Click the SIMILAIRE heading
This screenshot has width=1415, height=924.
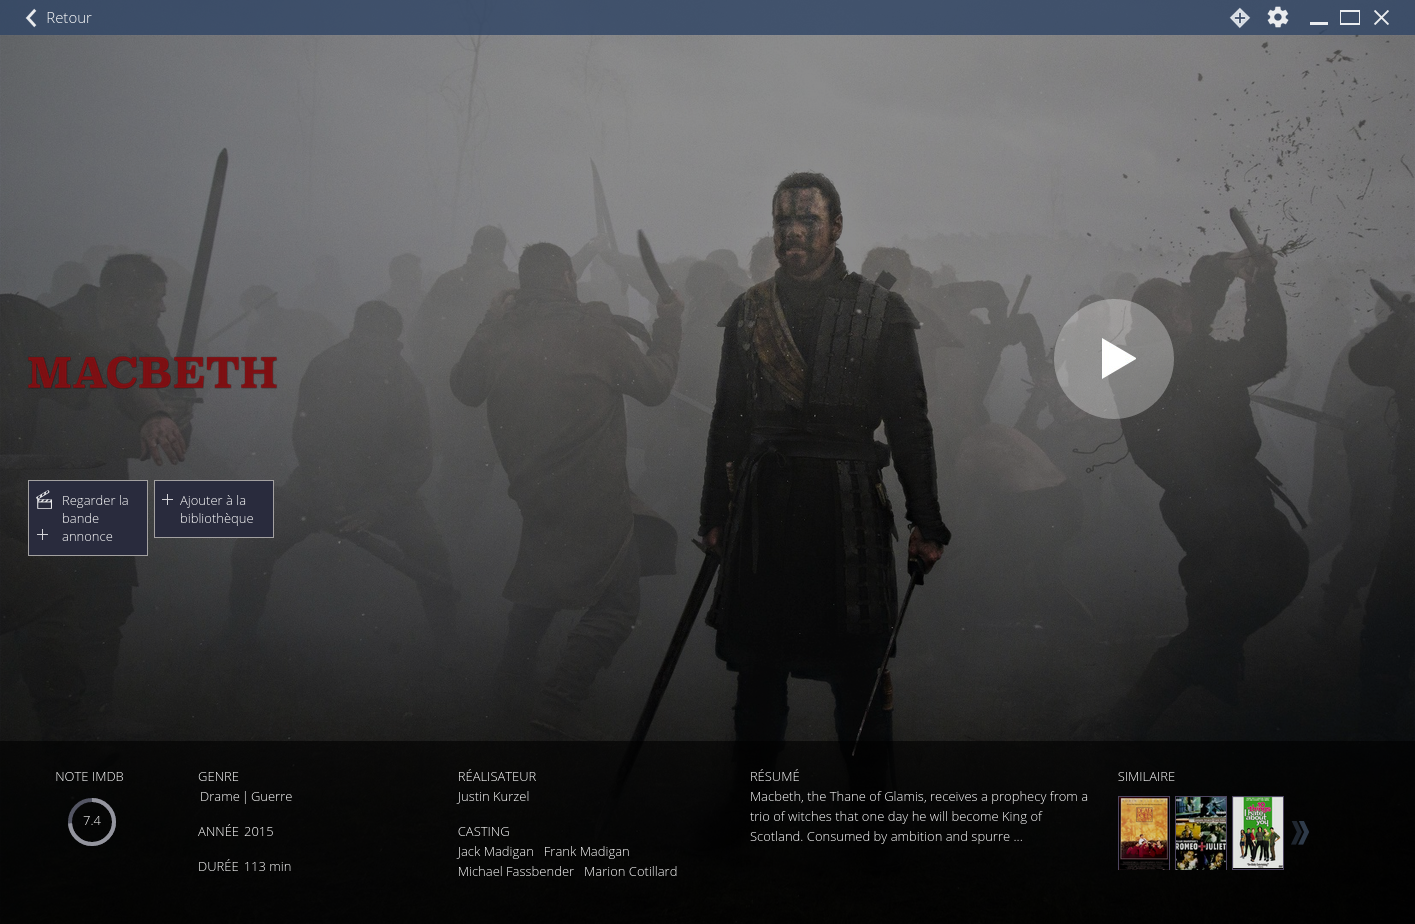[1146, 777]
